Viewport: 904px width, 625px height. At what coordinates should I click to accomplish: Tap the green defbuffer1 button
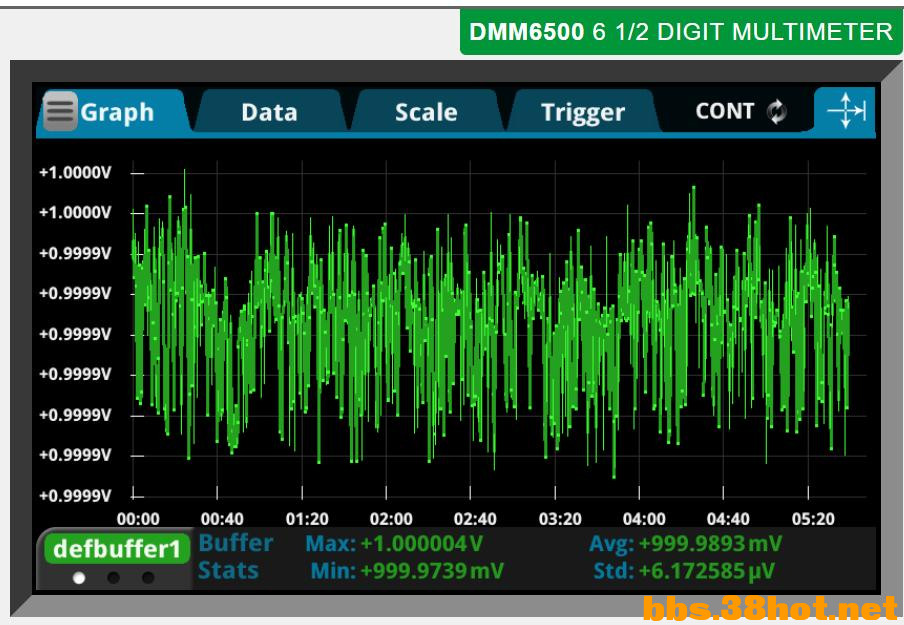[x=117, y=549]
